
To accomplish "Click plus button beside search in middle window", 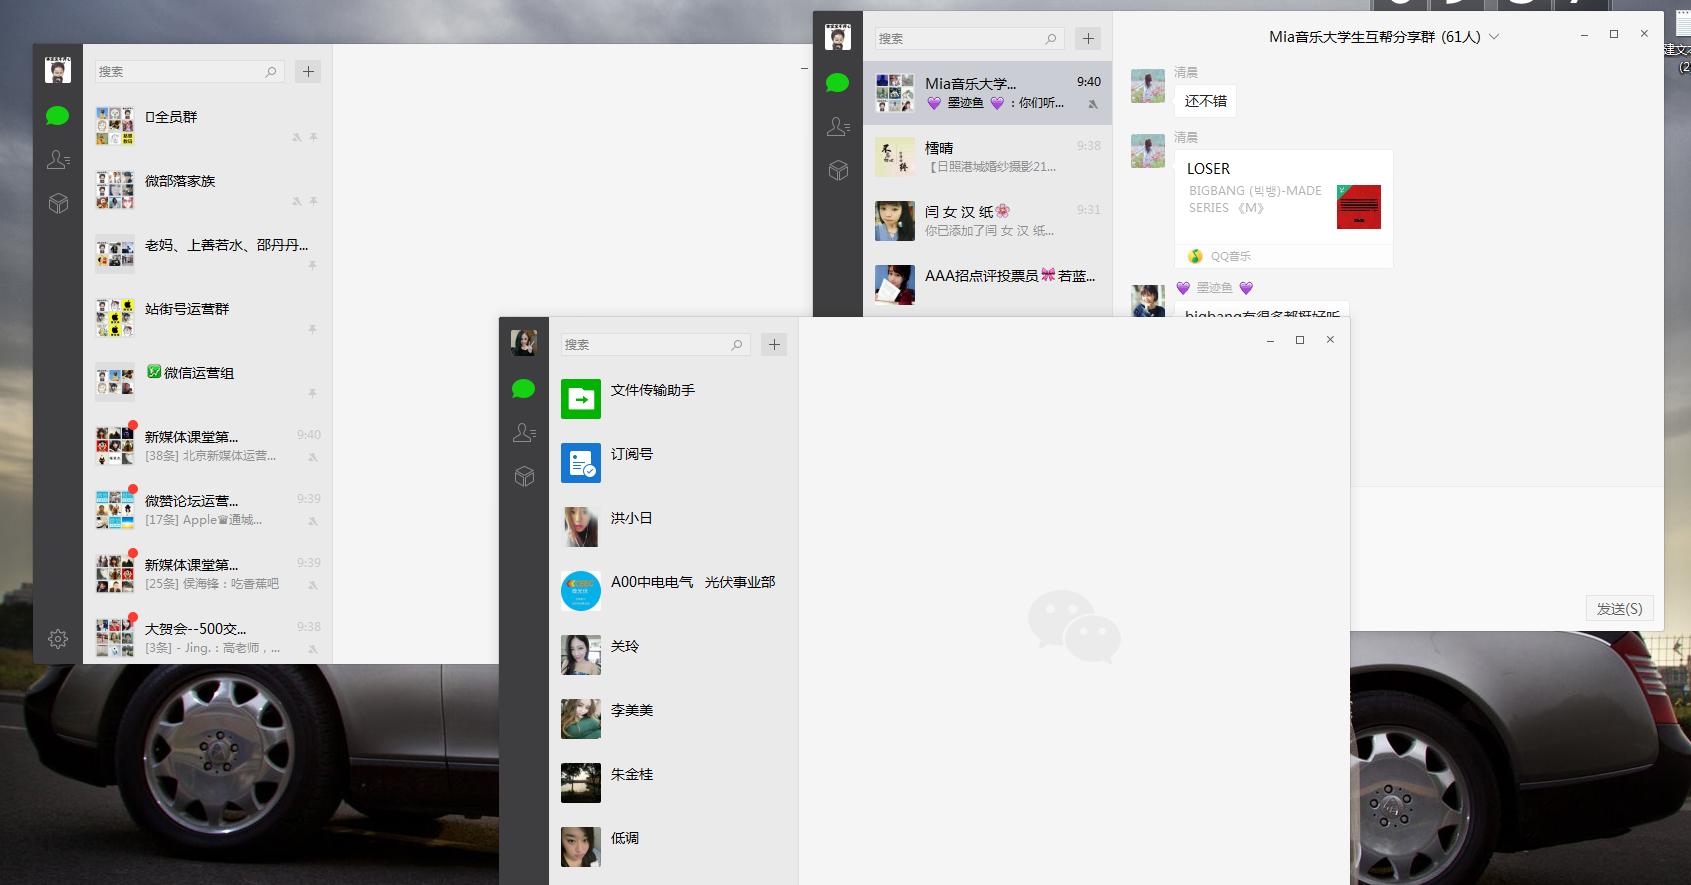I will (774, 344).
